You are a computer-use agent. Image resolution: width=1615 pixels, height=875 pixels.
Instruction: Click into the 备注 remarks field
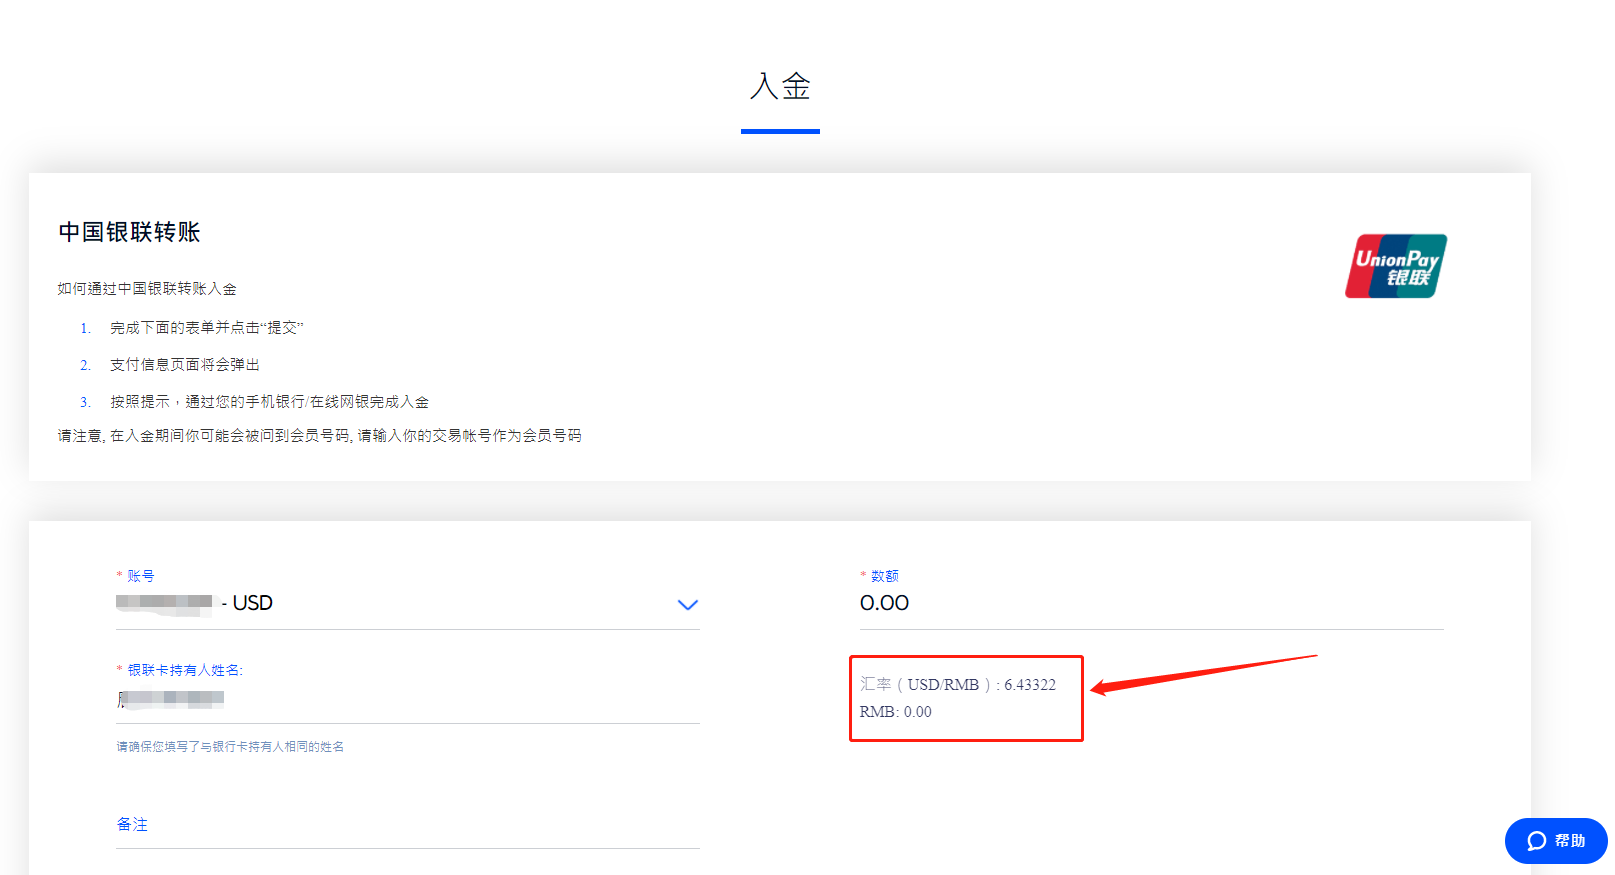[400, 825]
